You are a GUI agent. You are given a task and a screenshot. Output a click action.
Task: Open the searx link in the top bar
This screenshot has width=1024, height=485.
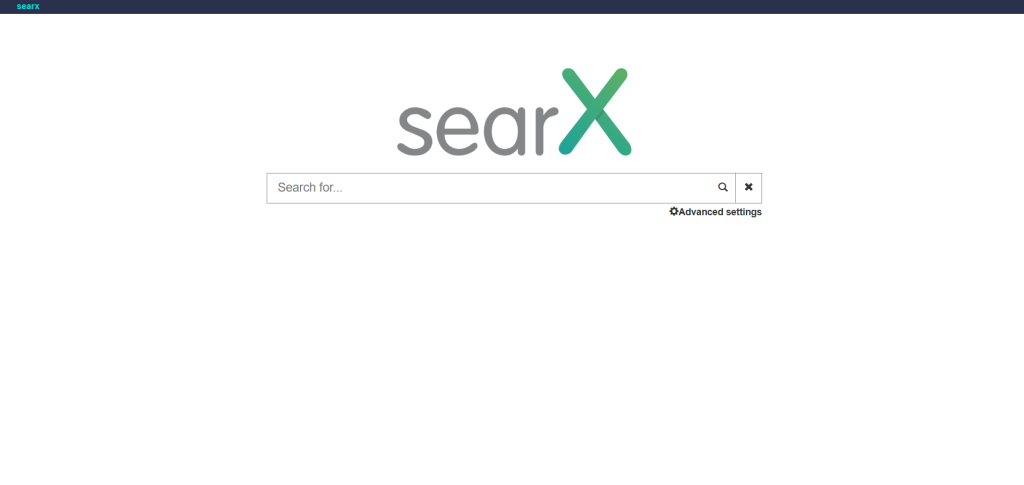pyautogui.click(x=28, y=7)
